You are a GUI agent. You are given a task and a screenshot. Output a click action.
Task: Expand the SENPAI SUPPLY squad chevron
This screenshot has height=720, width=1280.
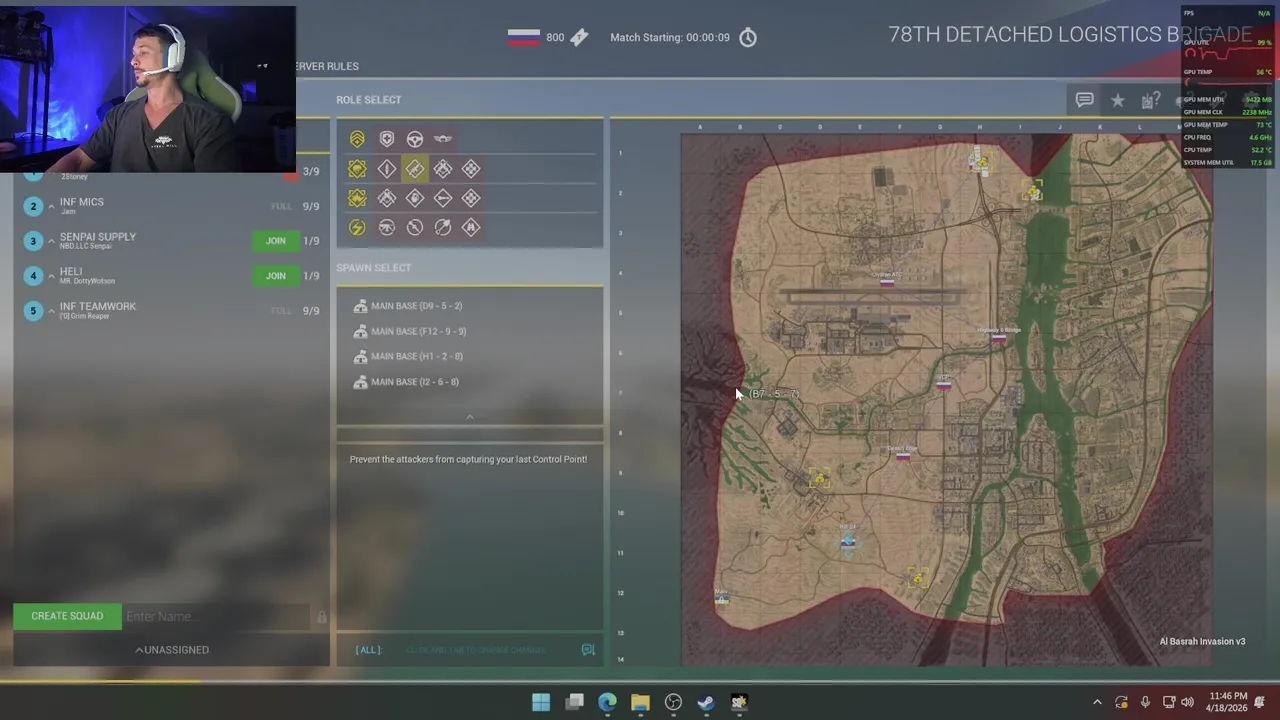[51, 241]
